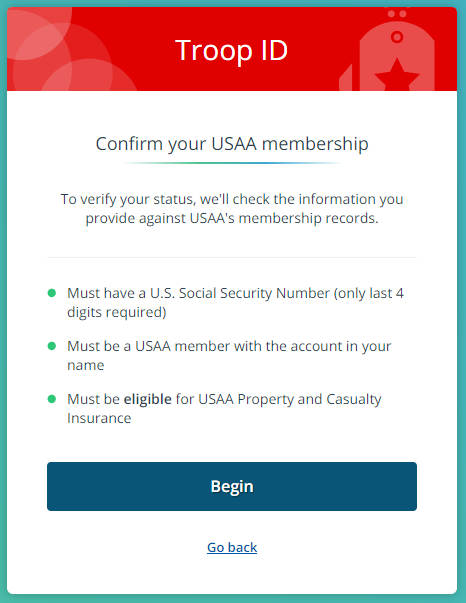466x603 pixels.
Task: Click the Troop ID header title
Action: pos(231,50)
